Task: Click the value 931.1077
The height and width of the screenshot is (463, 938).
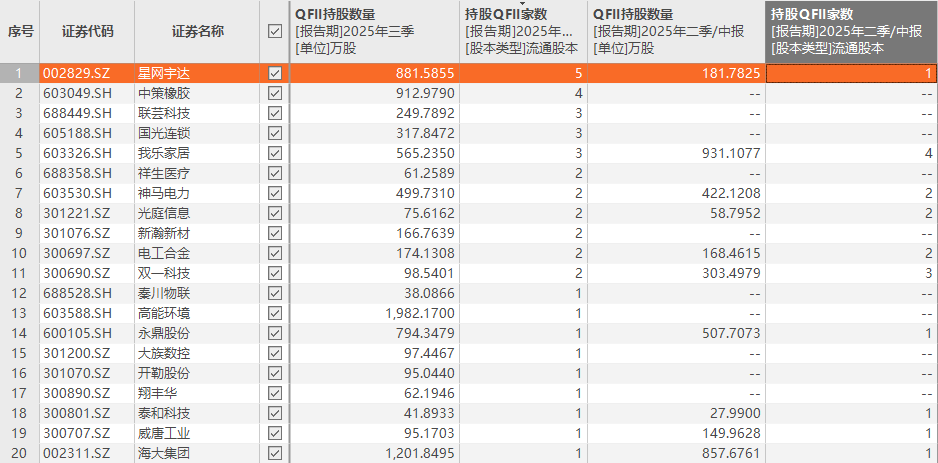Action: click(731, 153)
